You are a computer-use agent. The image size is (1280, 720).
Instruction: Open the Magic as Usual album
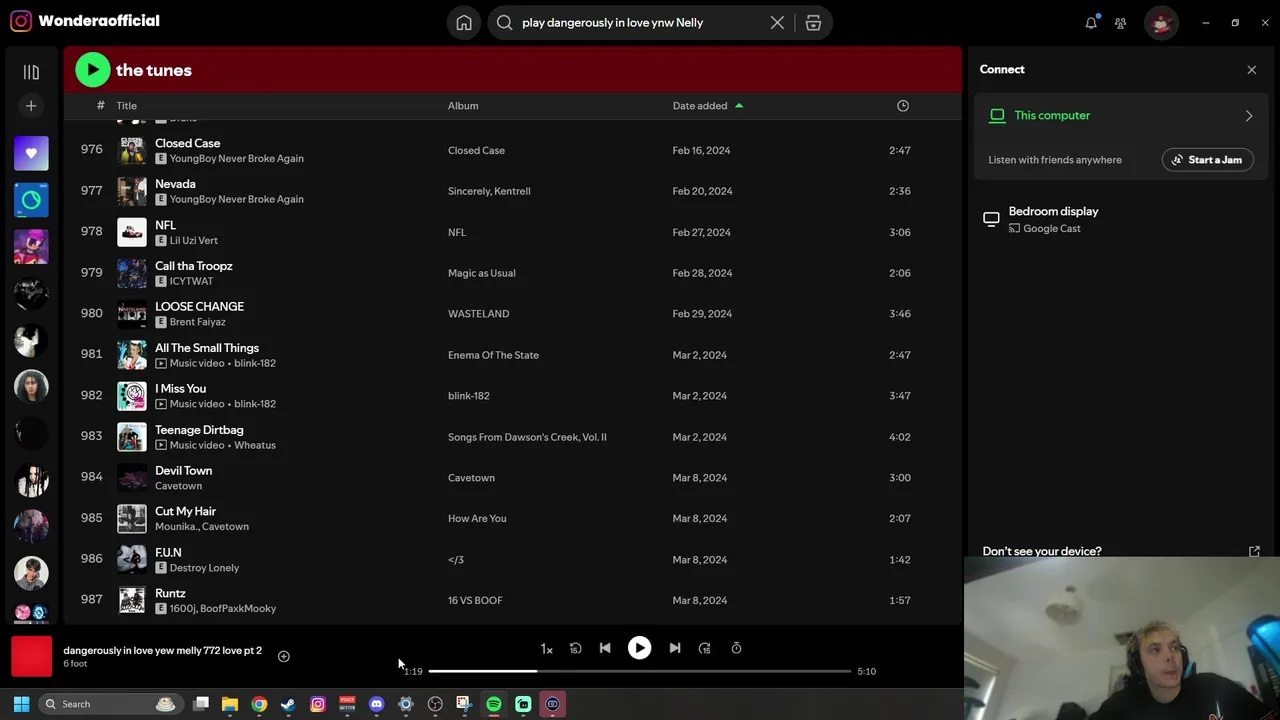[x=482, y=273]
